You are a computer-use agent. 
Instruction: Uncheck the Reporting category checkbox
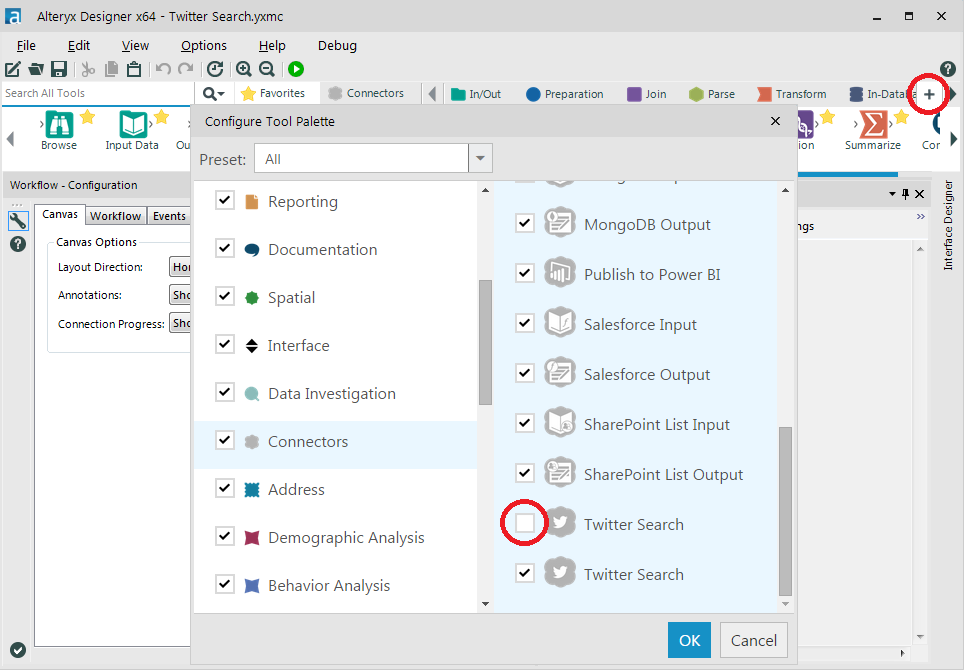click(x=224, y=199)
